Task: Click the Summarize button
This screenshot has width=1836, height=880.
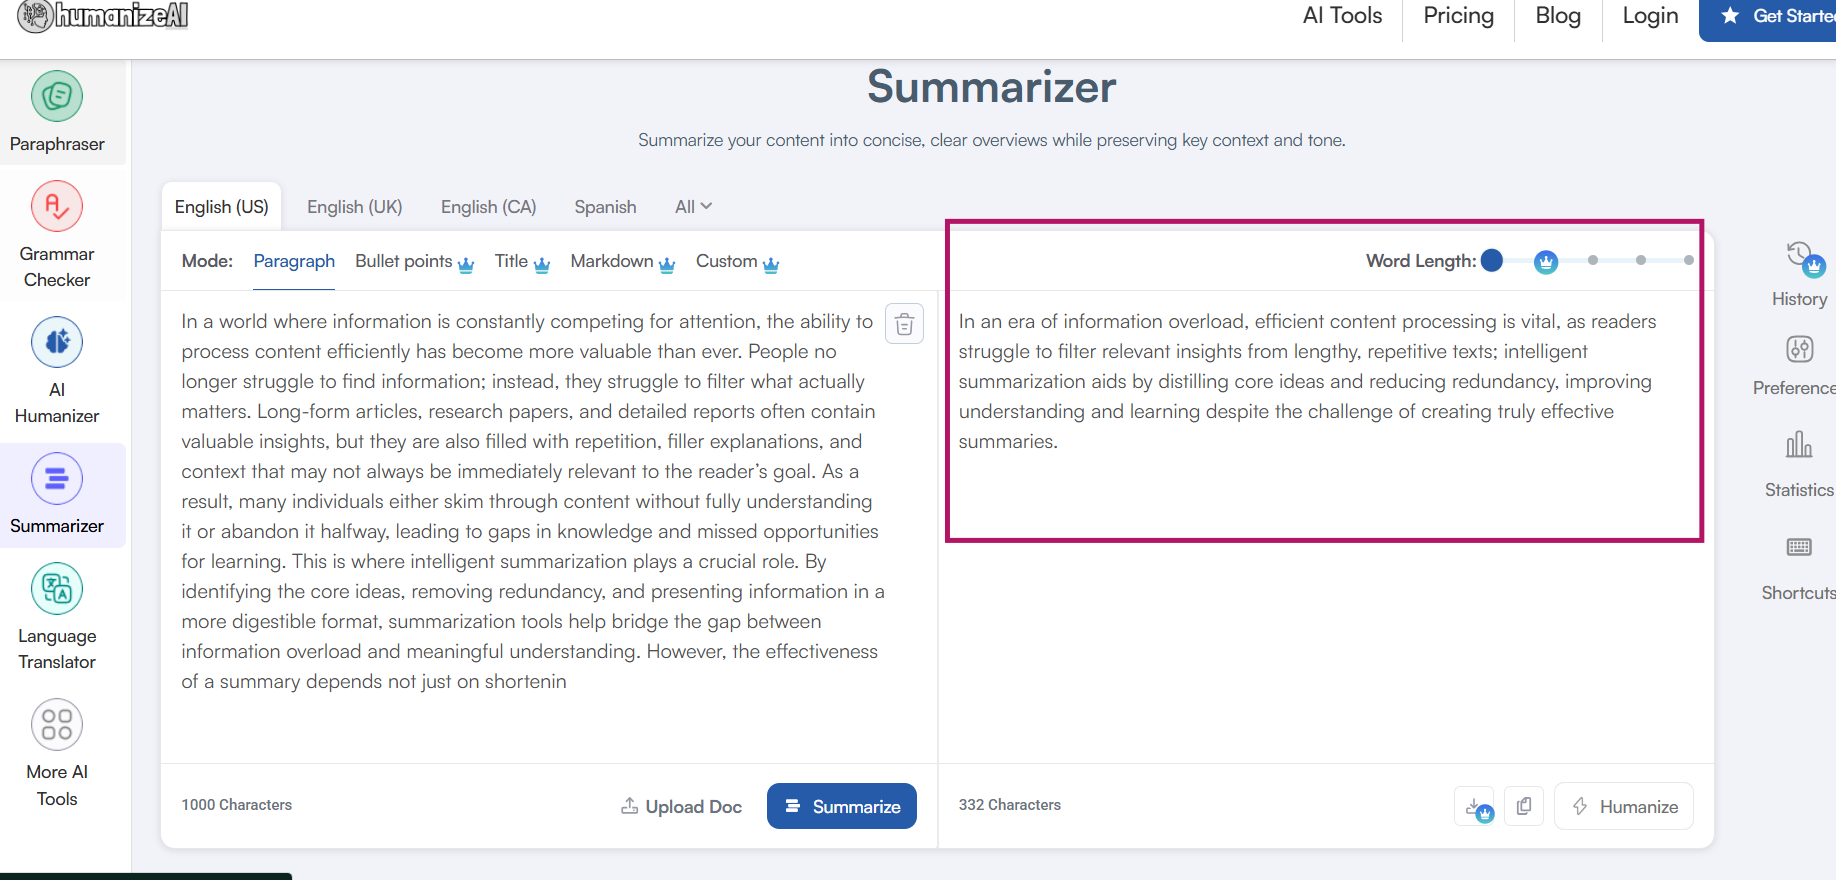Action: coord(842,806)
